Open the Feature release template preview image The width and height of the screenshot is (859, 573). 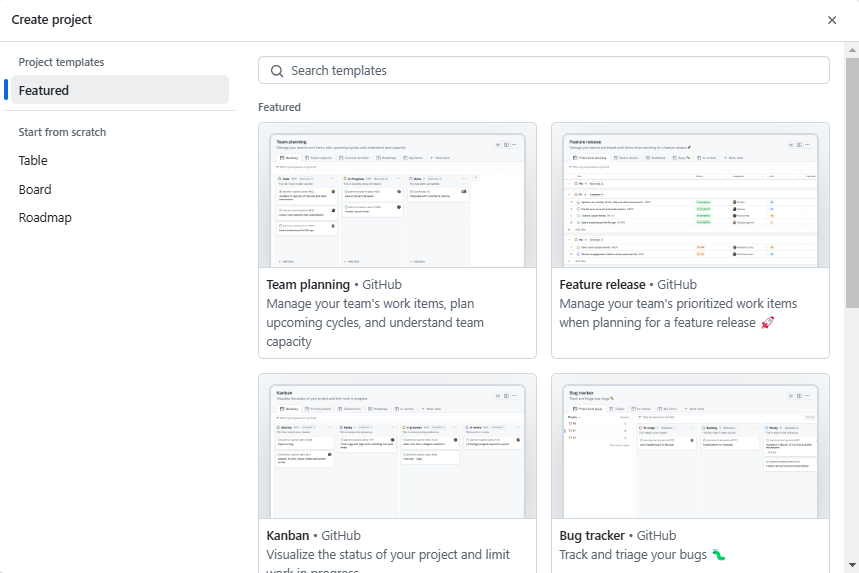[x=690, y=196]
